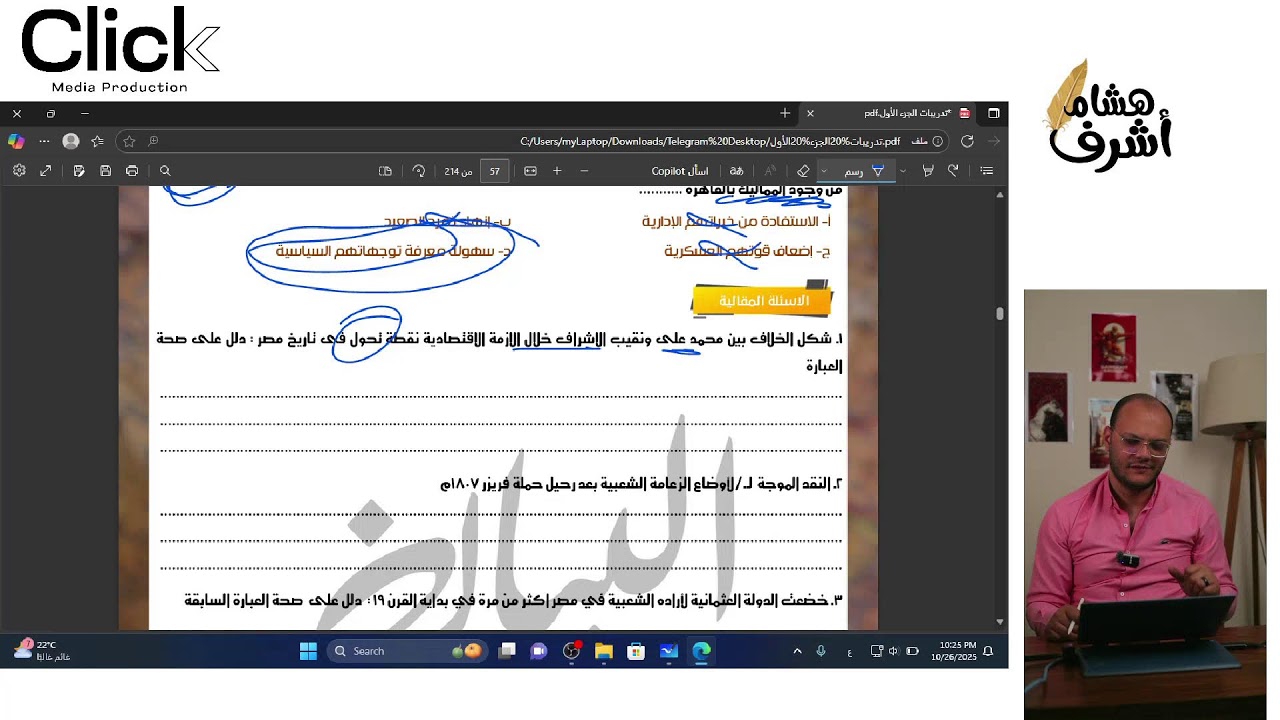Refresh the PDF page
The width and height of the screenshot is (1280, 720).
point(967,141)
